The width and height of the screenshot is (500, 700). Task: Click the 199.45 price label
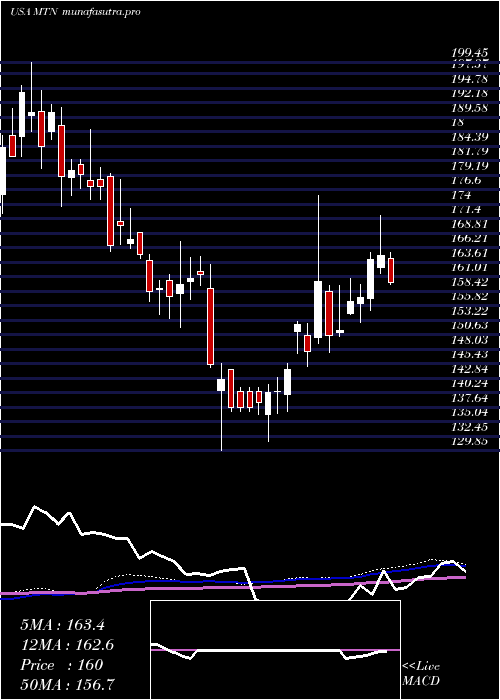pos(470,54)
